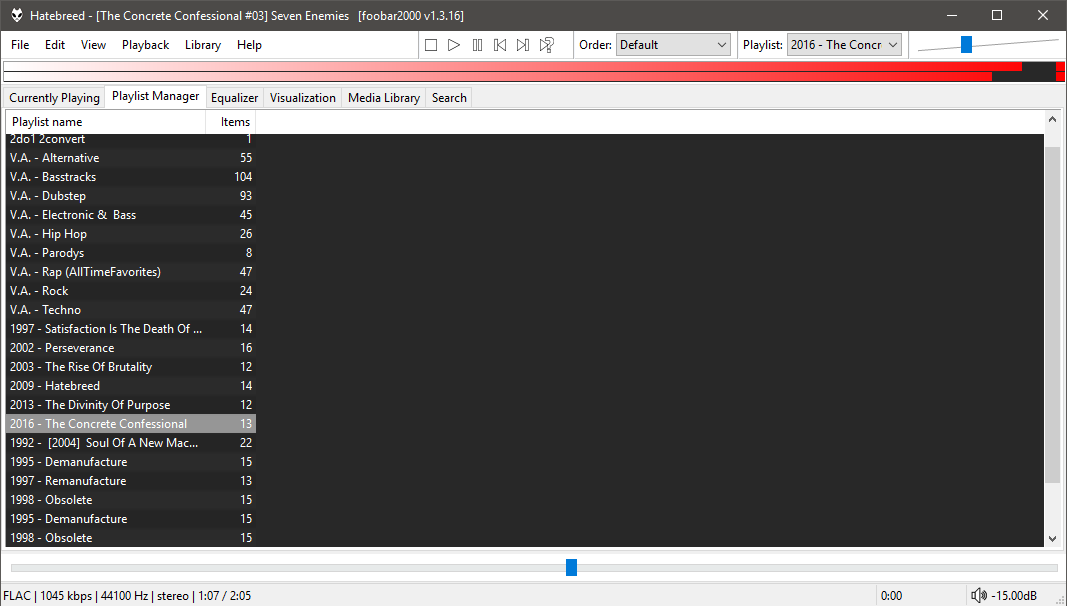Image resolution: width=1067 pixels, height=606 pixels.
Task: Switch to the Equalizer tab
Action: pyautogui.click(x=235, y=98)
